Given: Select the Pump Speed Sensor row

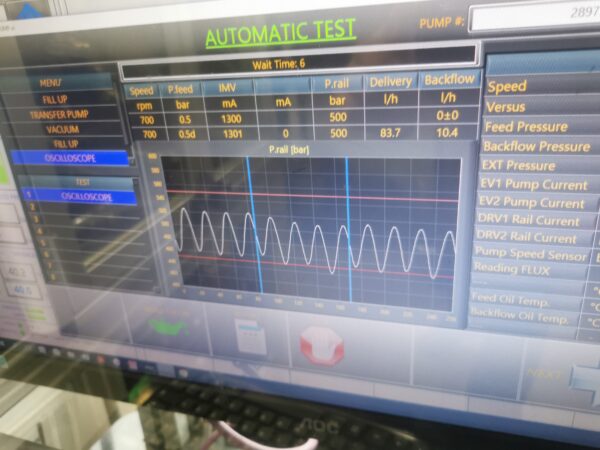Looking at the screenshot, I should (x=531, y=255).
